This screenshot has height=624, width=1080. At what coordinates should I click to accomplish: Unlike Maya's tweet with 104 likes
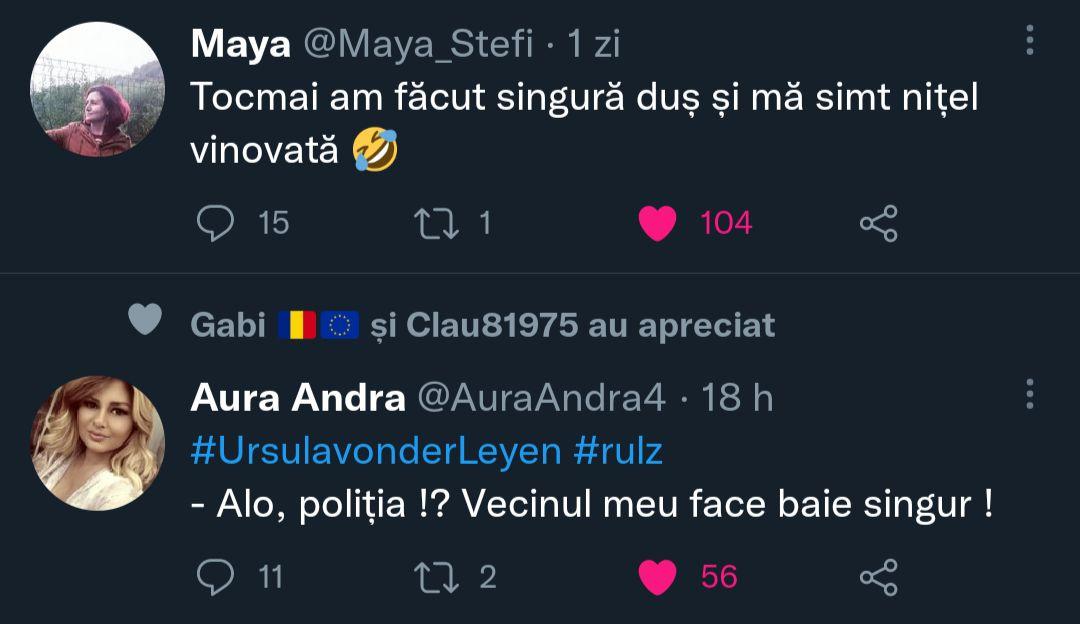coord(658,222)
